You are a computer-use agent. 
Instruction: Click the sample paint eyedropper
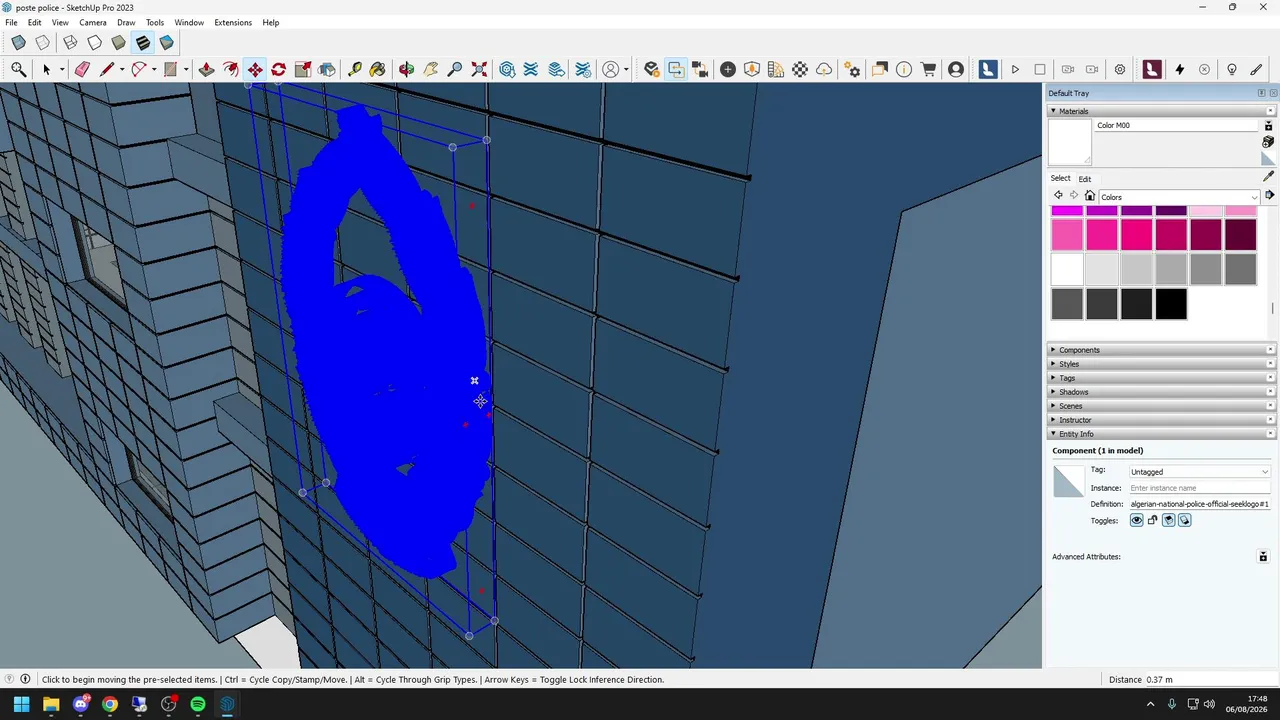tap(1268, 176)
